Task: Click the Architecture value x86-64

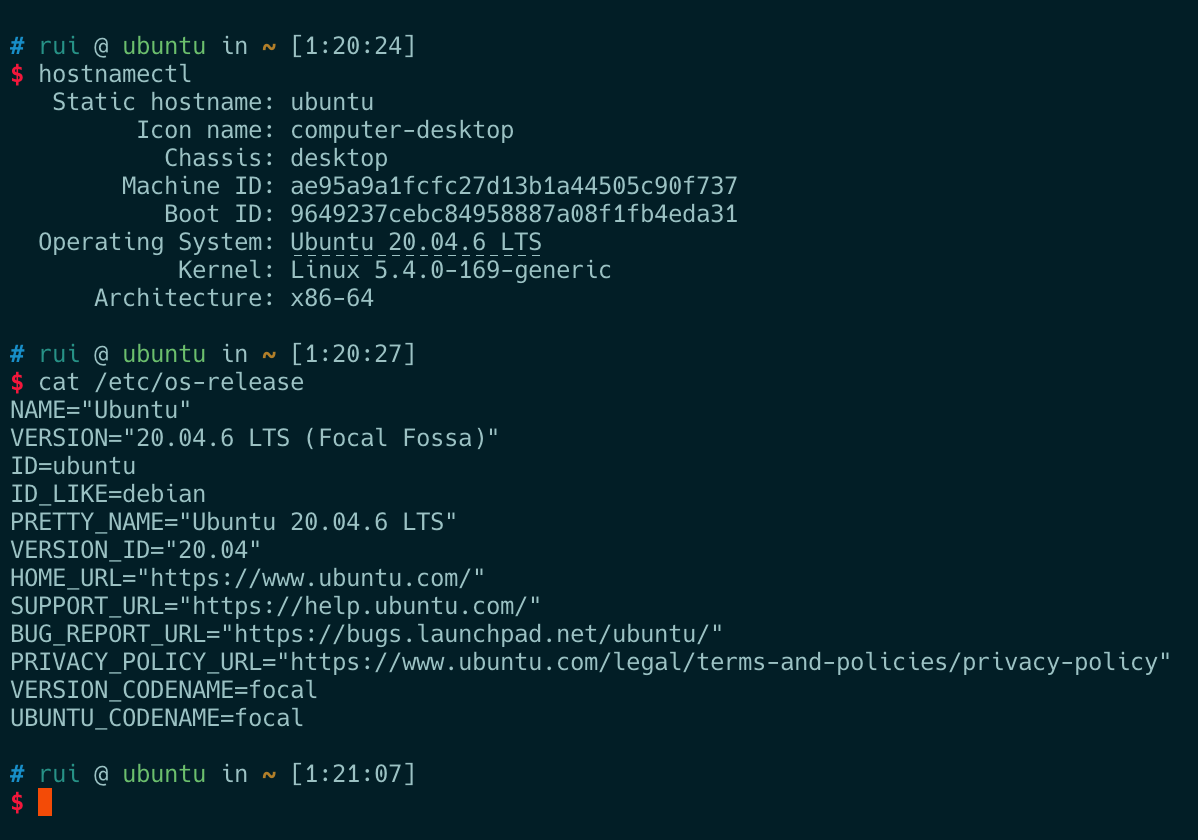Action: (332, 298)
